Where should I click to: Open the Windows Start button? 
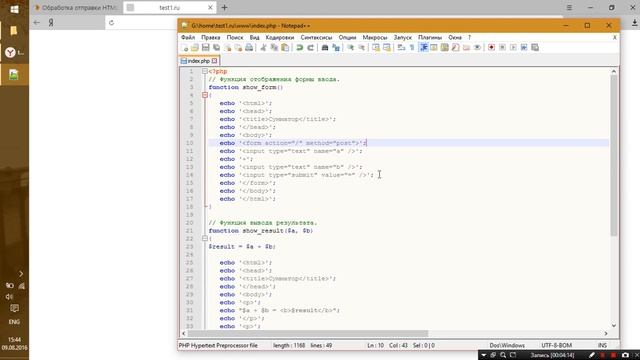14,9
